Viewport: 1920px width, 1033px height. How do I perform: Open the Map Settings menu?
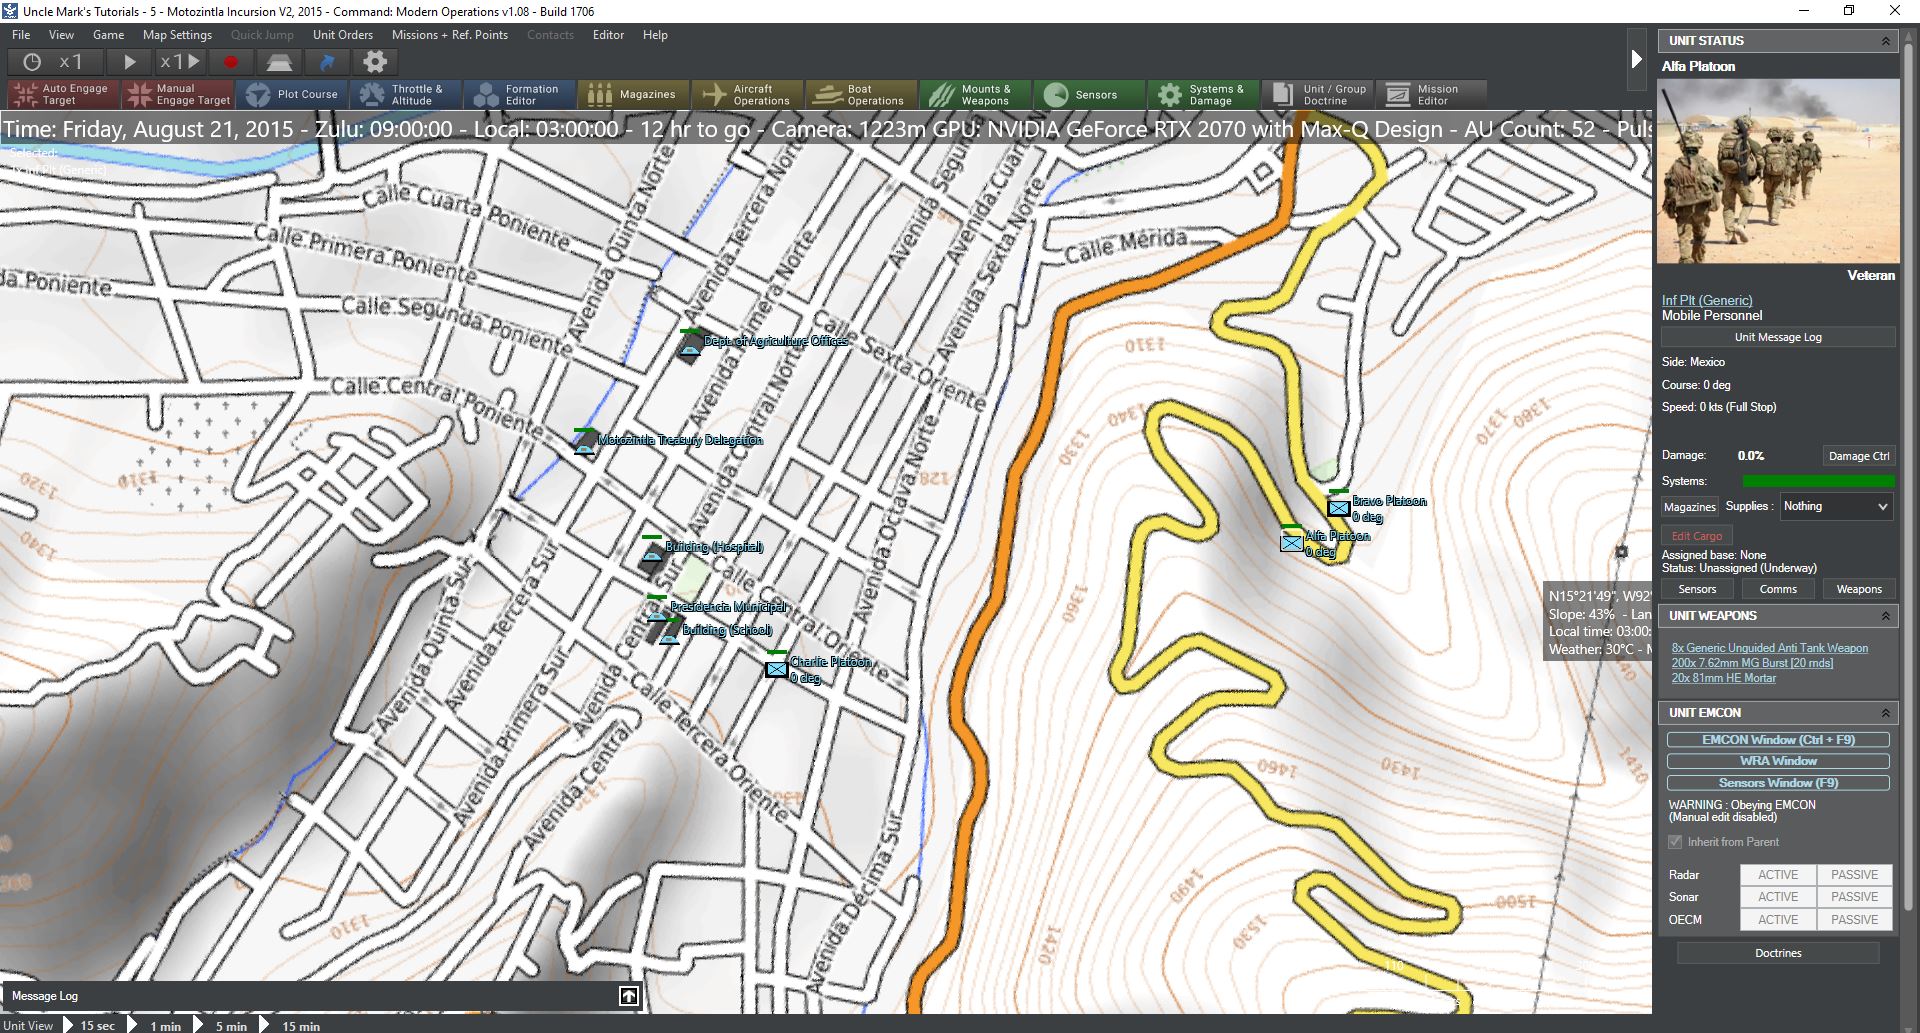pos(177,35)
